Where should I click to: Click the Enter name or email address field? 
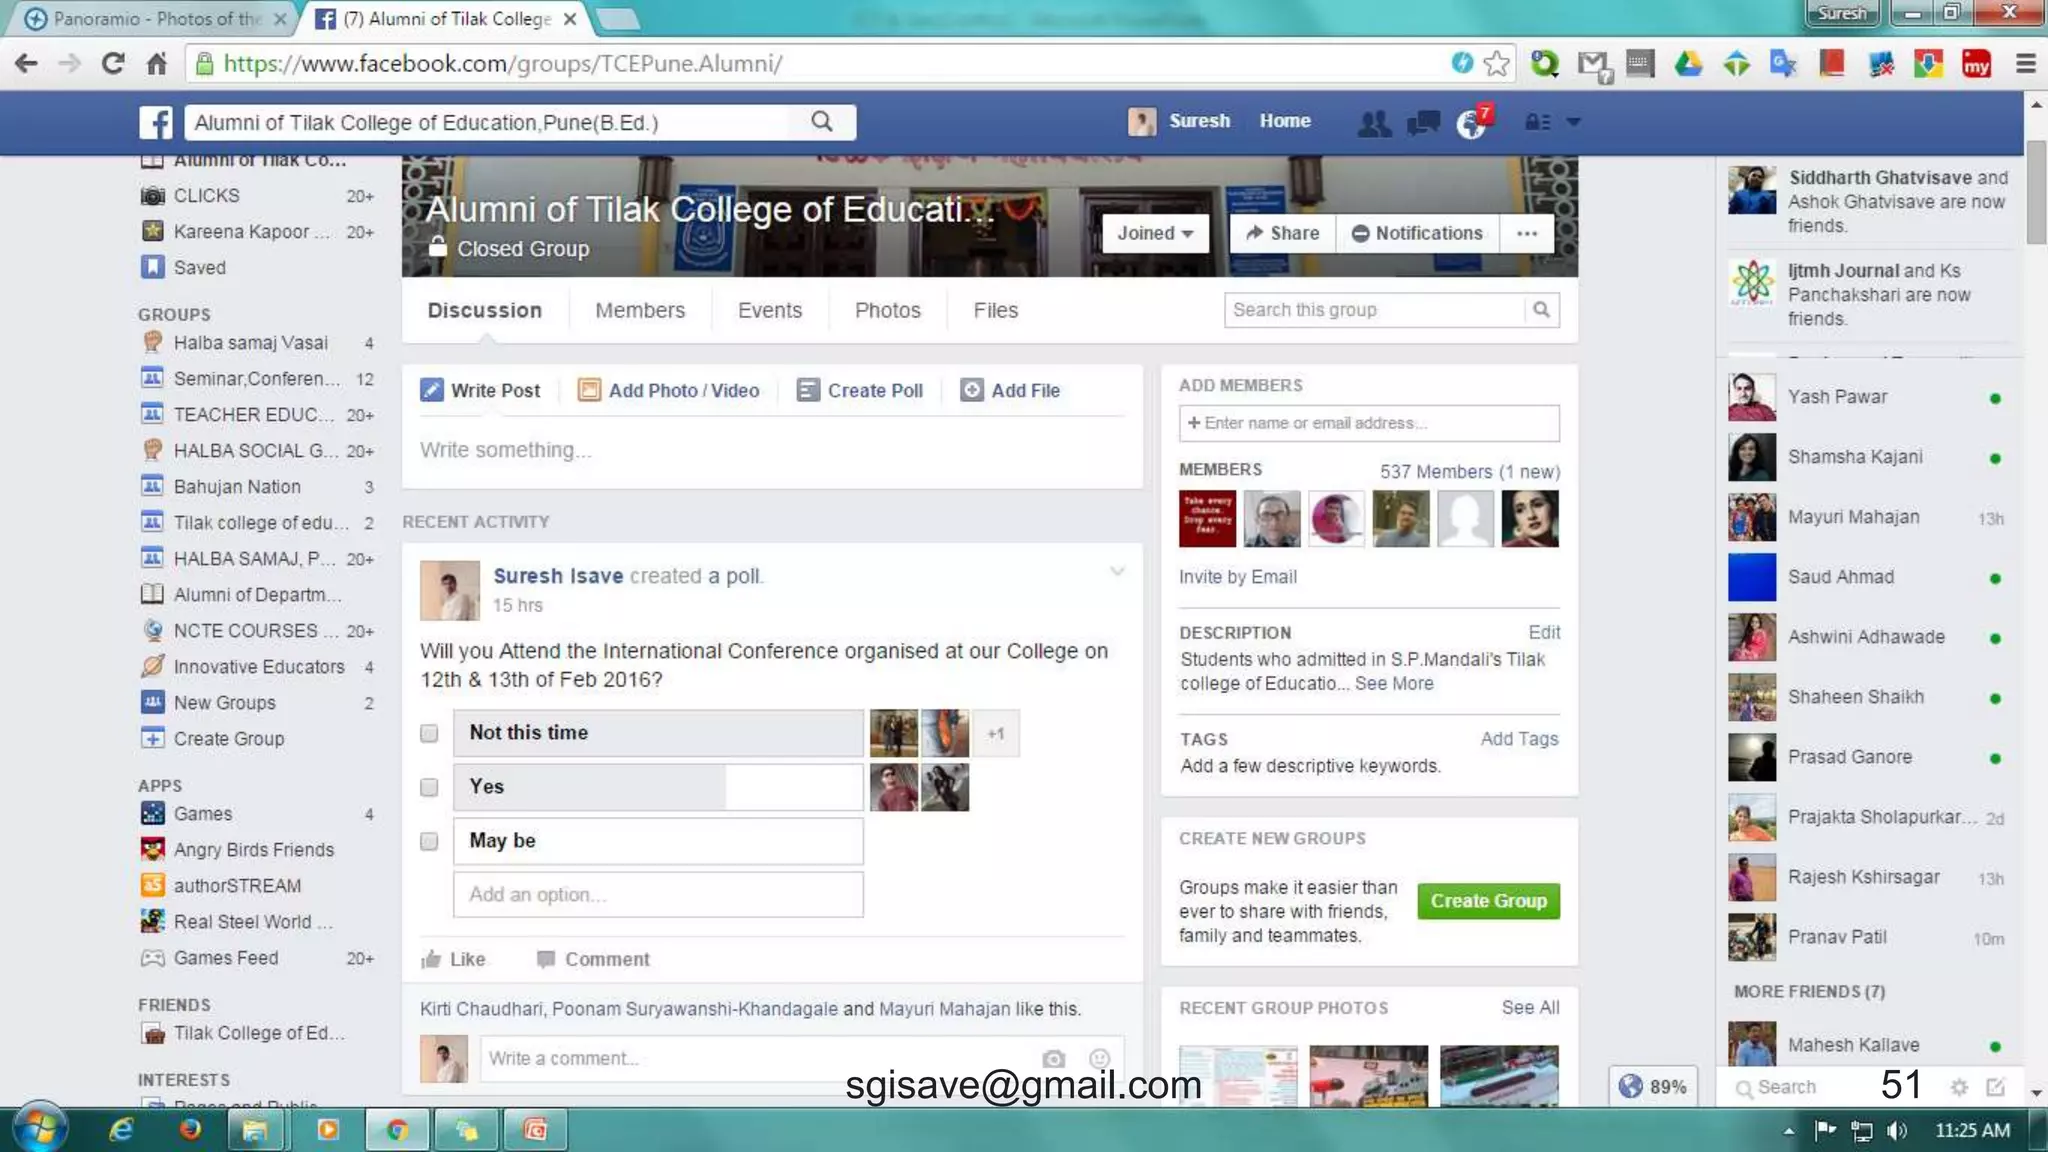pos(1369,423)
